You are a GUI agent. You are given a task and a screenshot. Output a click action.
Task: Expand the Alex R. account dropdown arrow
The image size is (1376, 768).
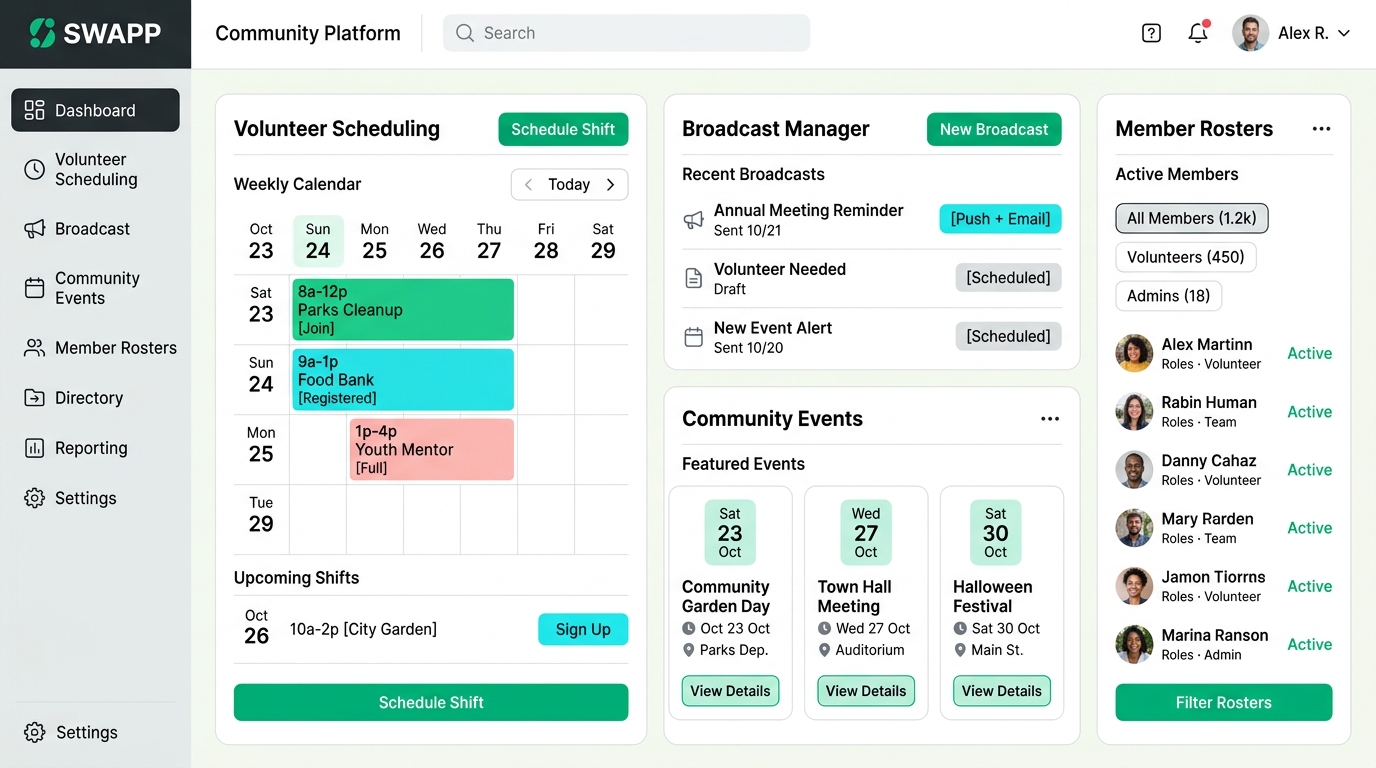point(1344,33)
